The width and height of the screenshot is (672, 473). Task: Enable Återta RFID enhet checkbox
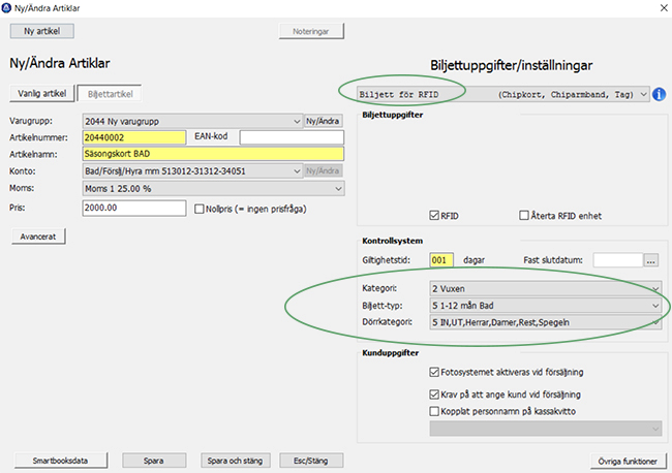pyautogui.click(x=524, y=215)
